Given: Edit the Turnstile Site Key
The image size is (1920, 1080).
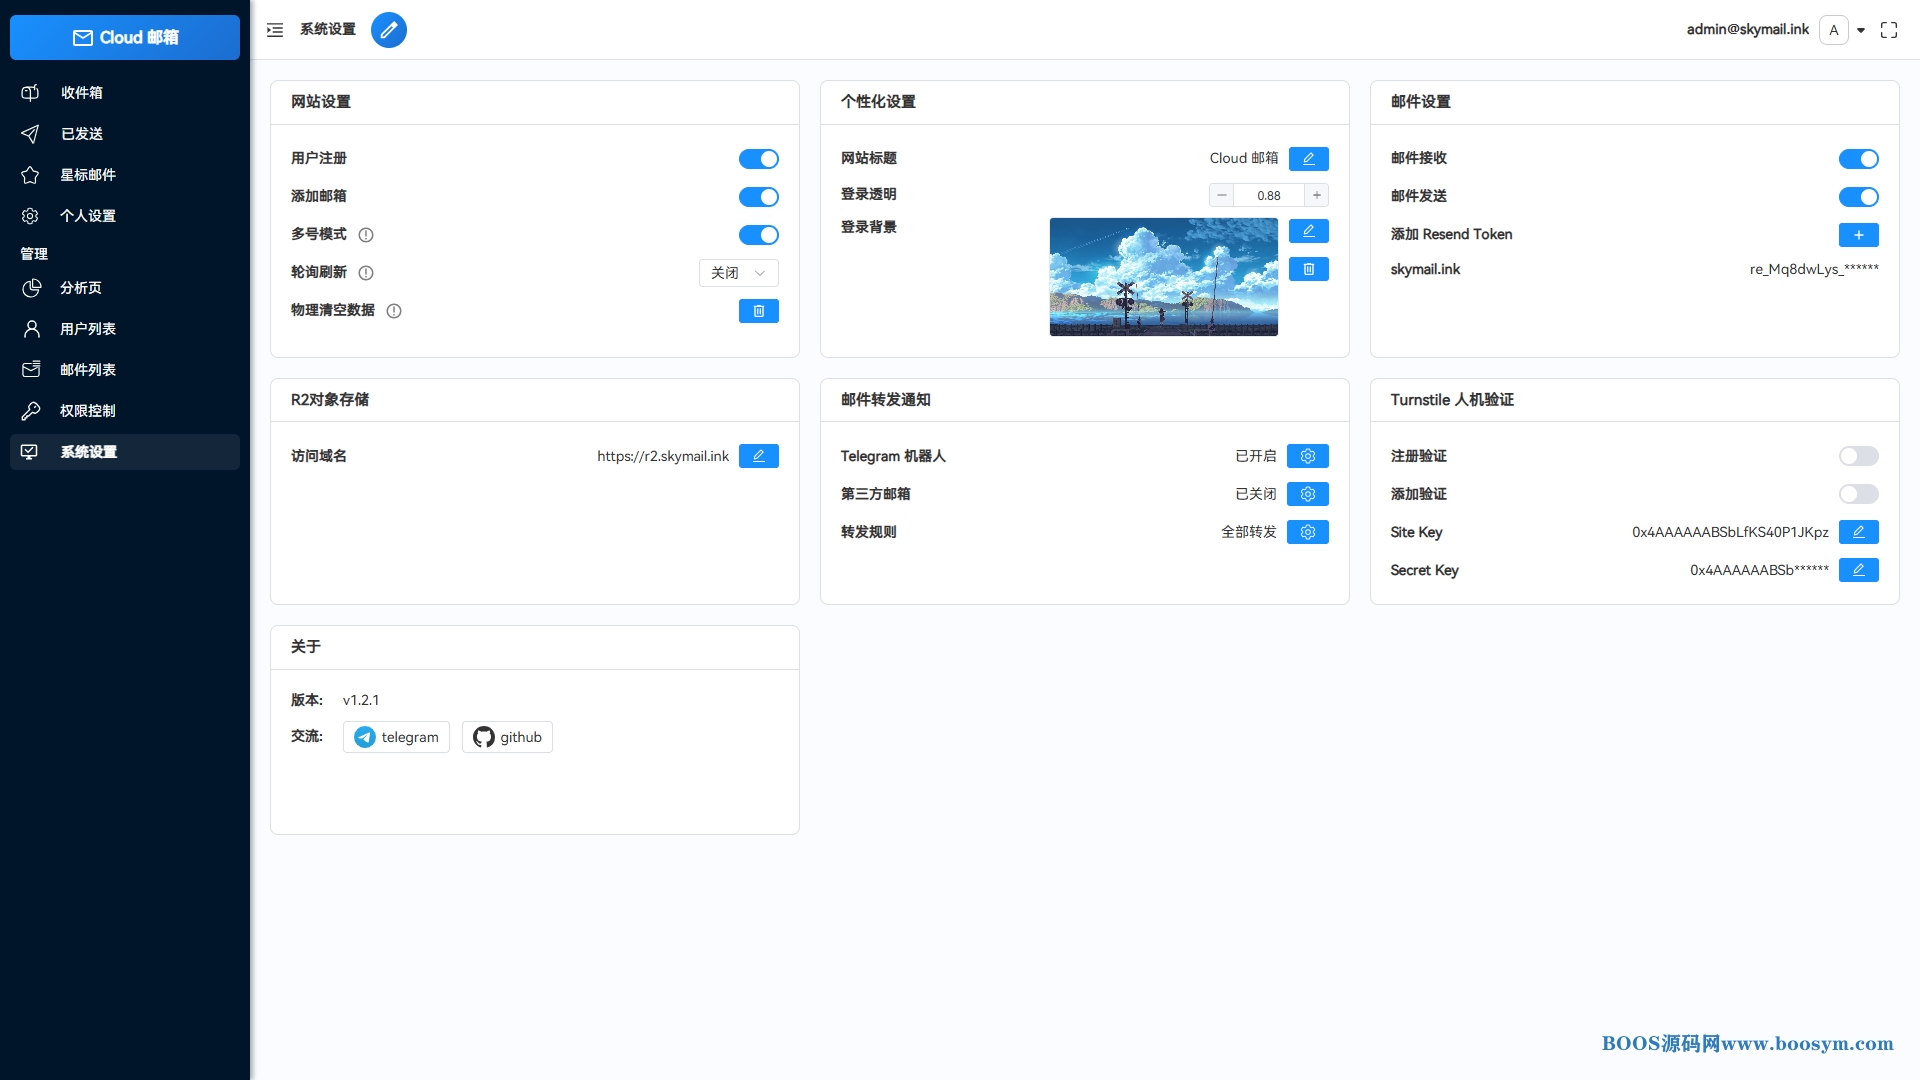Looking at the screenshot, I should (x=1858, y=532).
